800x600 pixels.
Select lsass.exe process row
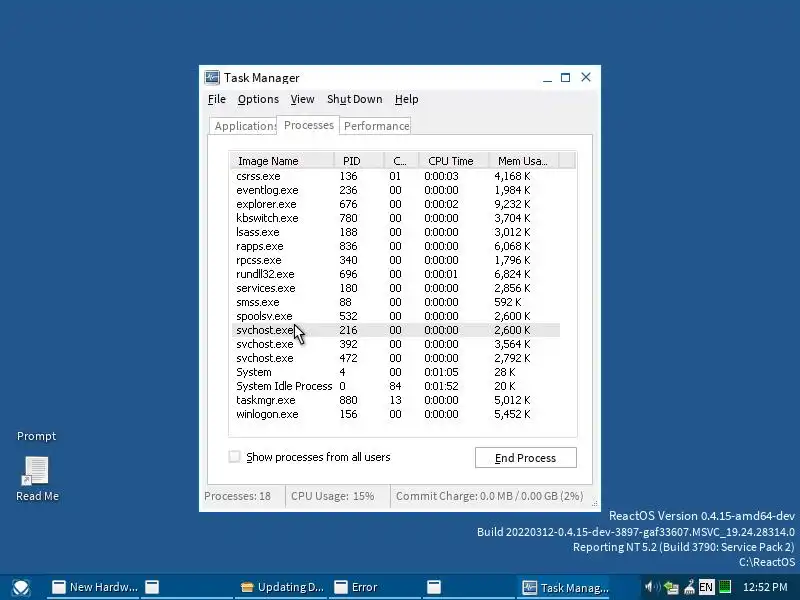pos(396,232)
